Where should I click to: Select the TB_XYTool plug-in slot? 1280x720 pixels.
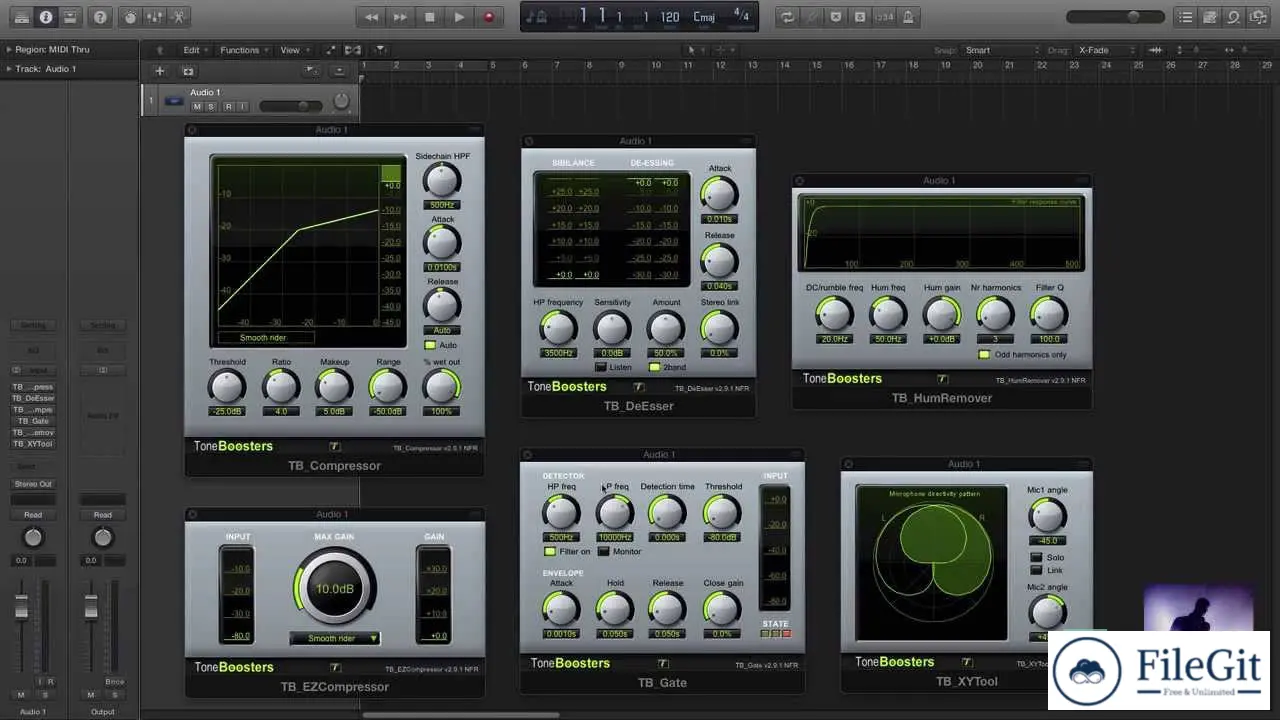click(33, 444)
